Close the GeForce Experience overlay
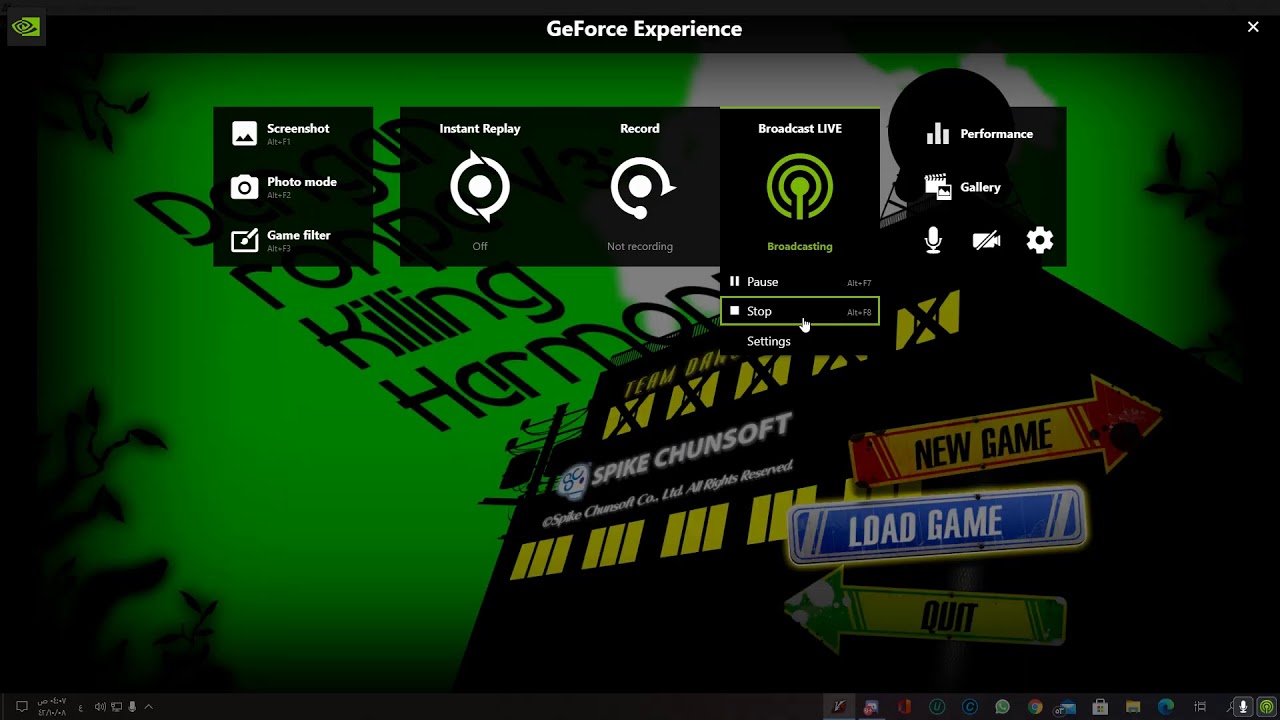The image size is (1280, 720). pos(1253,27)
